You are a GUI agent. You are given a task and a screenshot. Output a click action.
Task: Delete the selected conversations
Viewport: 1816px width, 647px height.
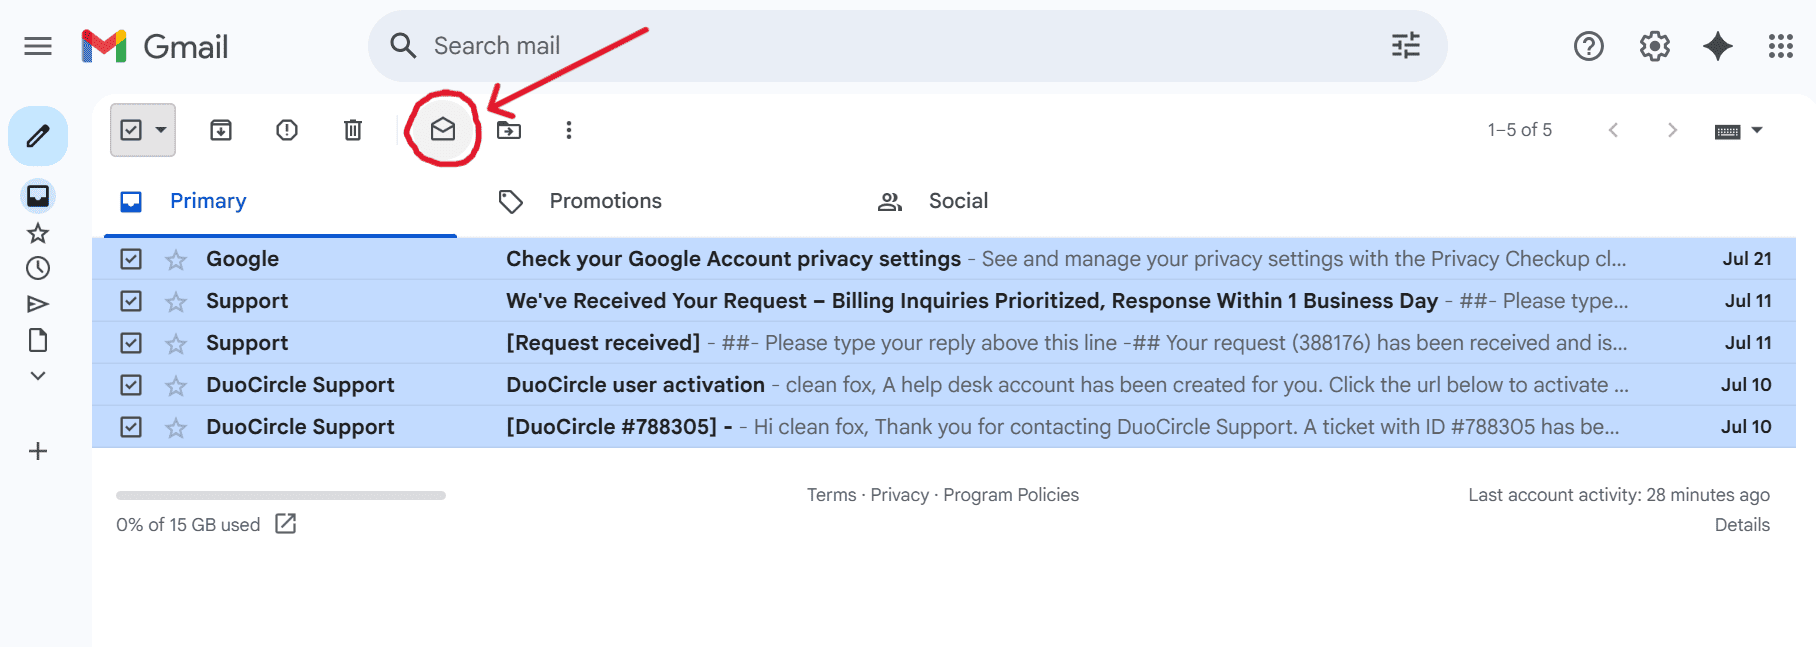click(352, 129)
